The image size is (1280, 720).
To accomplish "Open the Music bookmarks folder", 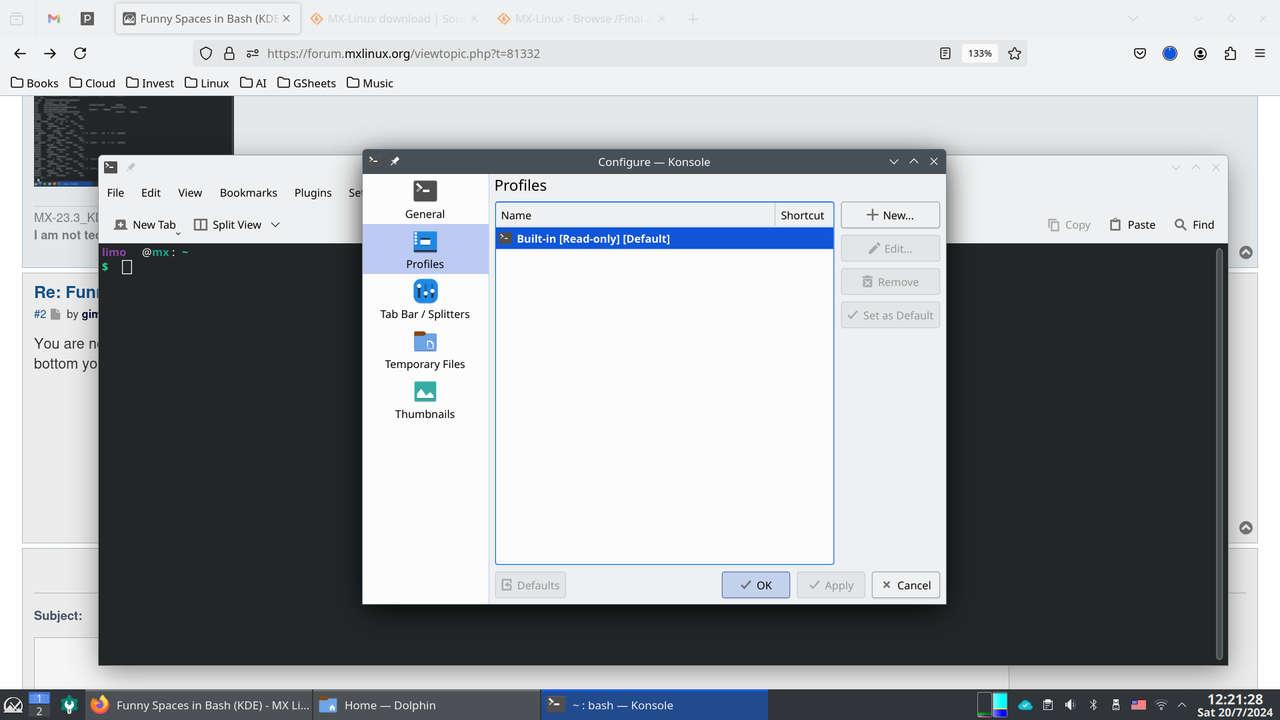I will (x=370, y=83).
